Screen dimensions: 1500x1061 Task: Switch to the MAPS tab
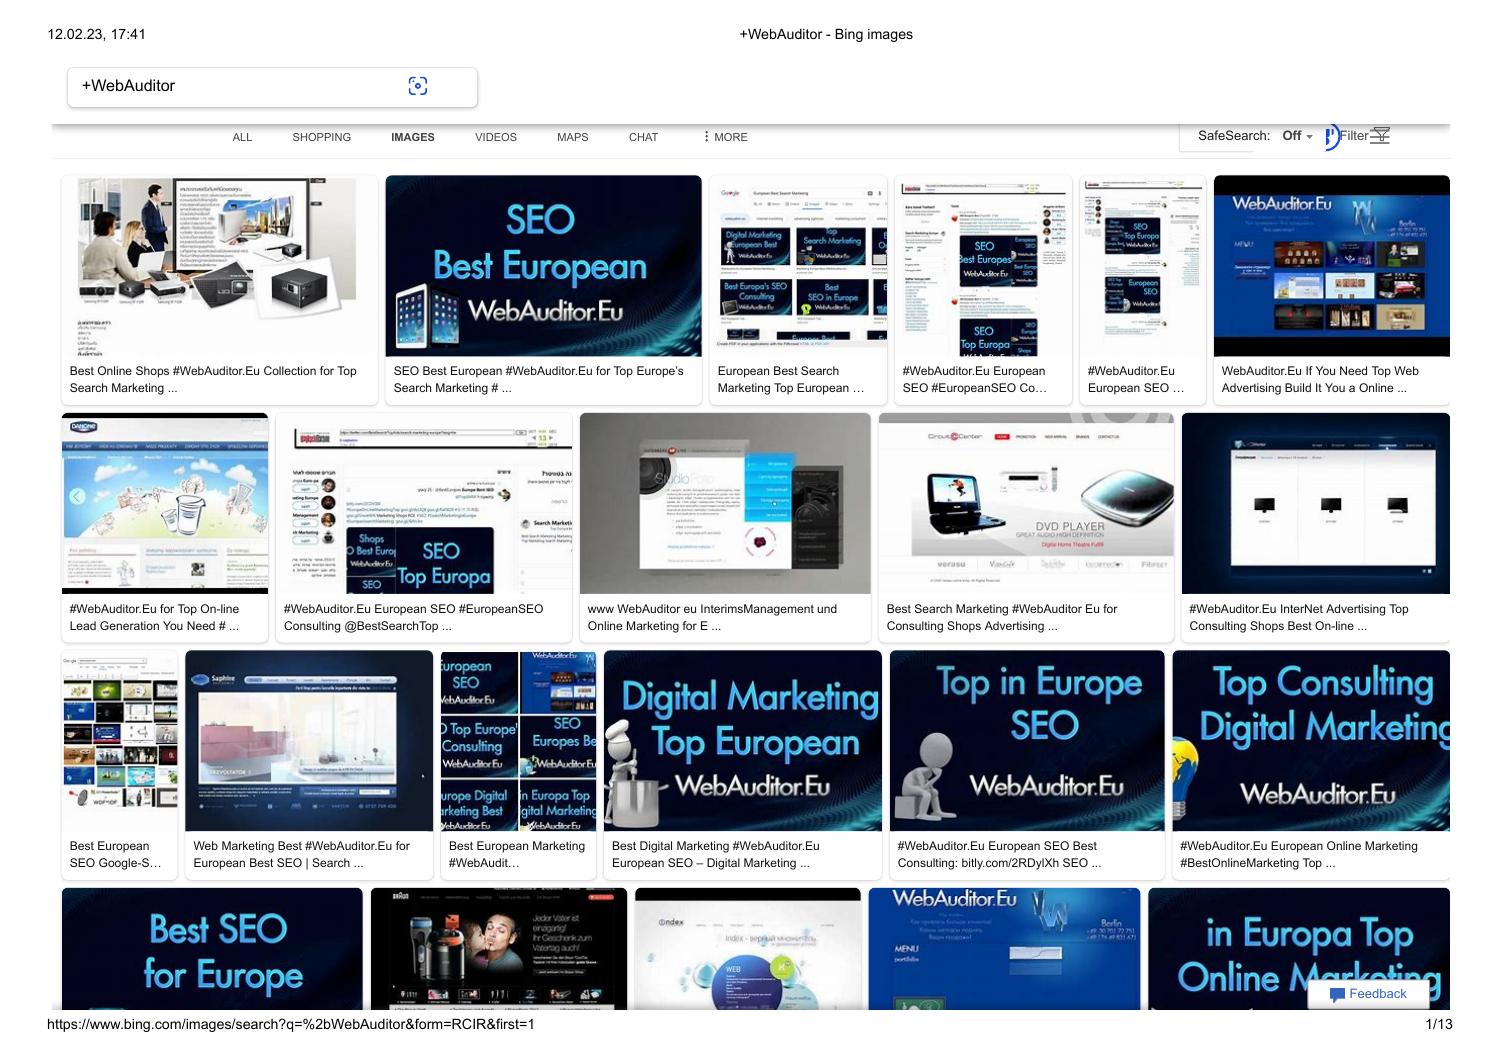coord(572,137)
